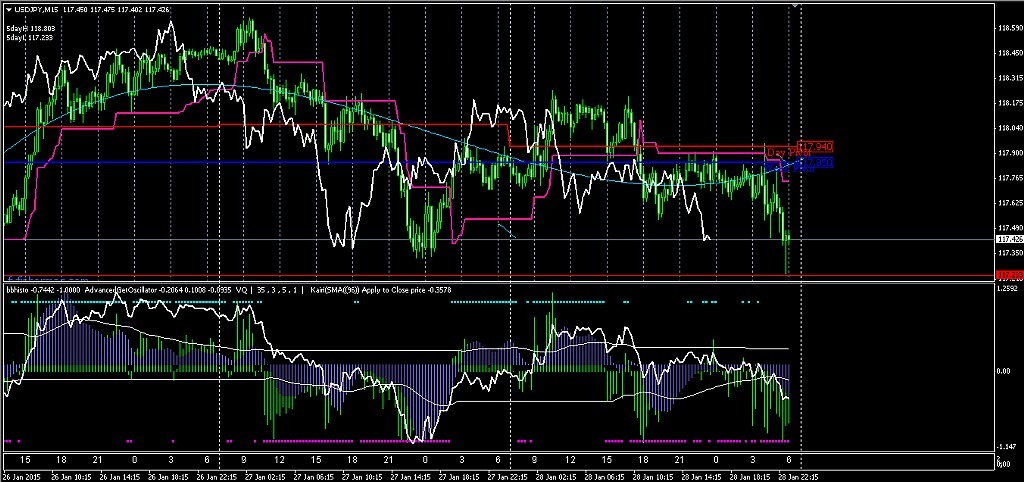Viewport: 1024px width, 482px height.
Task: Click the 0.00 level on indicator scale
Action: click(x=1007, y=371)
